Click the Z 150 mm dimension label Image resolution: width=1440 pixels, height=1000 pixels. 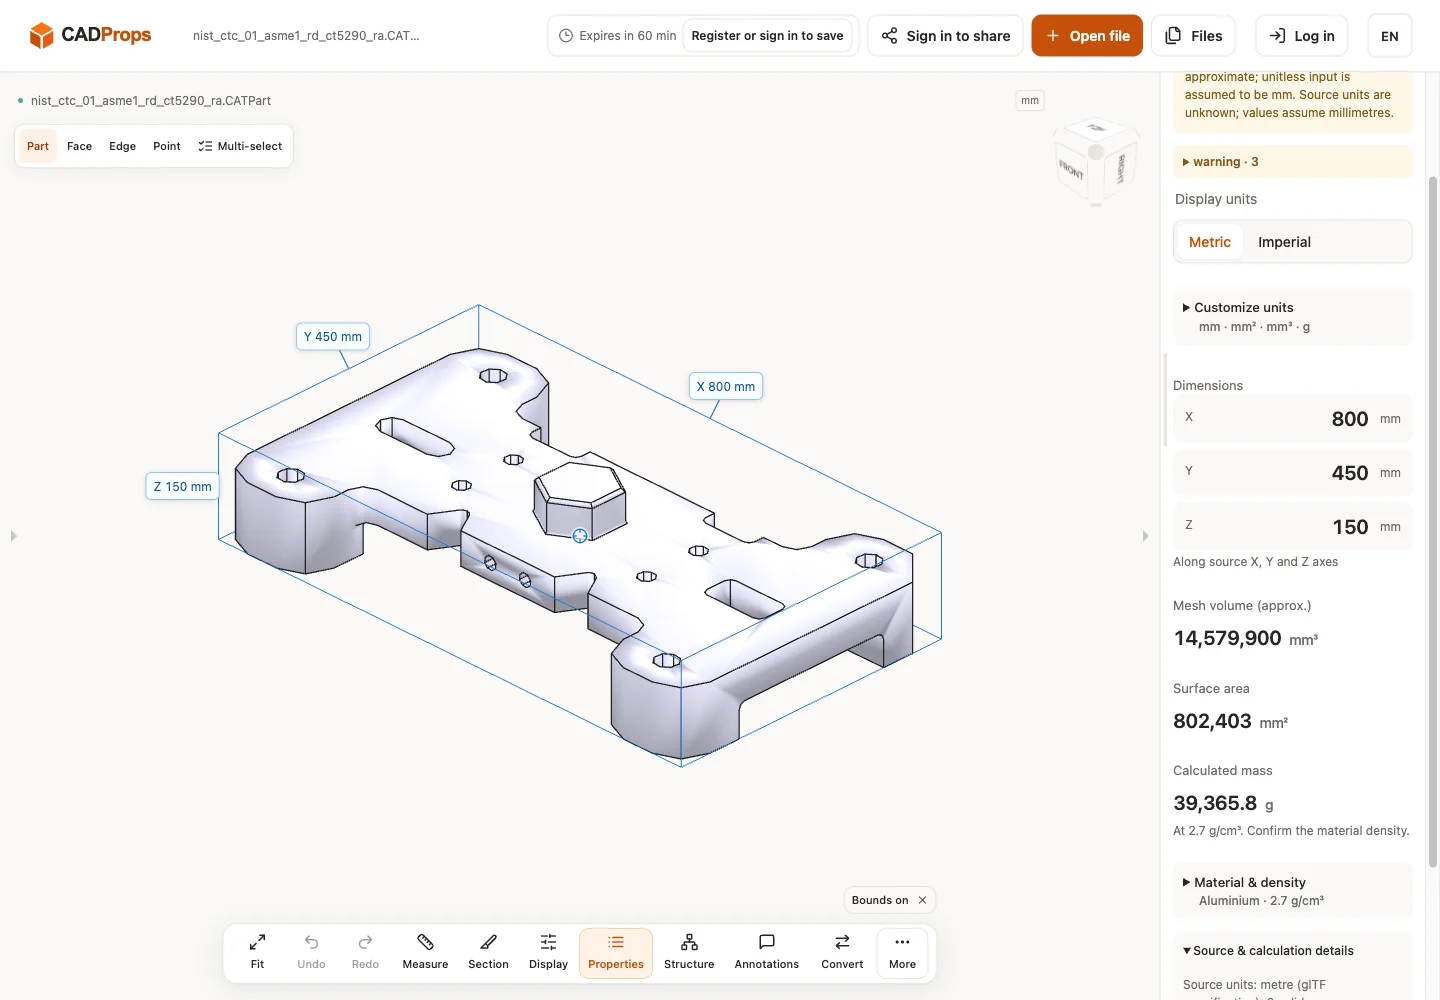tap(183, 486)
